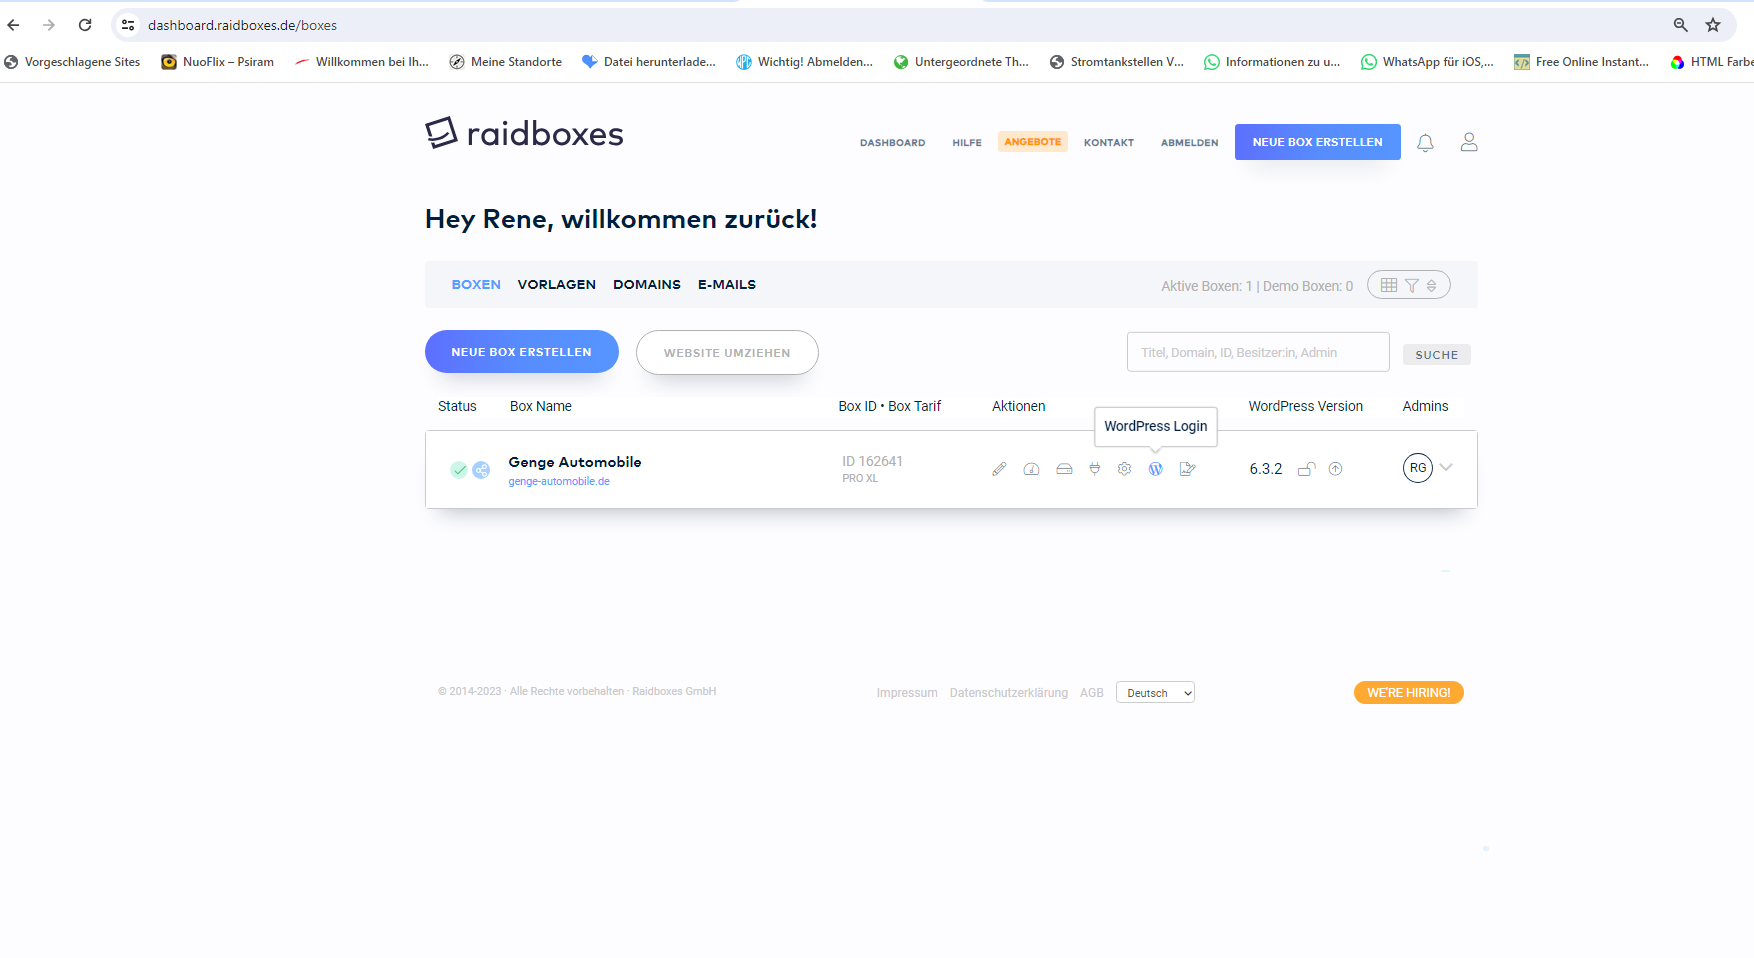Open Genge Automobile box name

tap(575, 462)
